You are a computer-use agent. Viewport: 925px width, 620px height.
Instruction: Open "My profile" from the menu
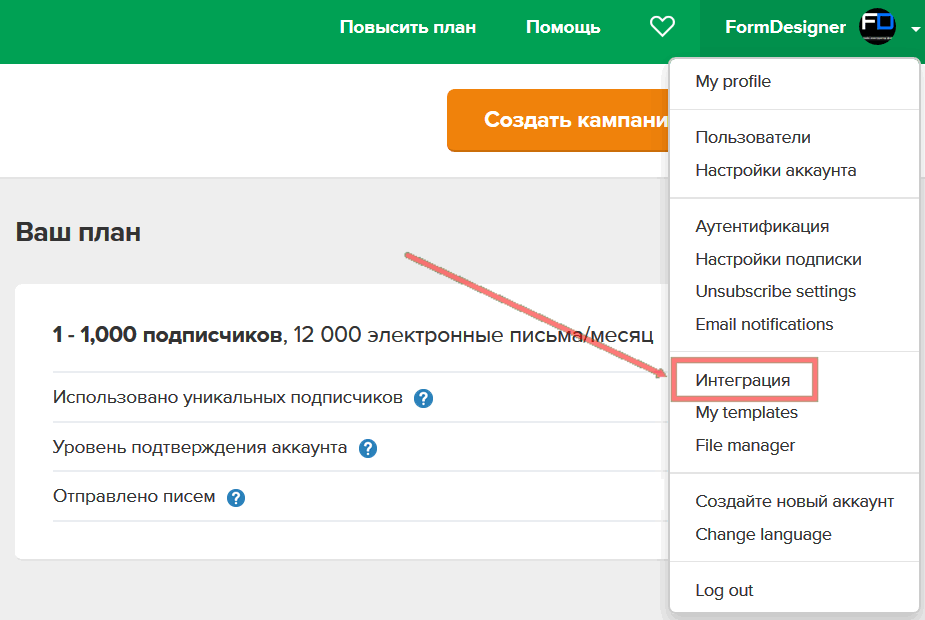click(x=731, y=81)
